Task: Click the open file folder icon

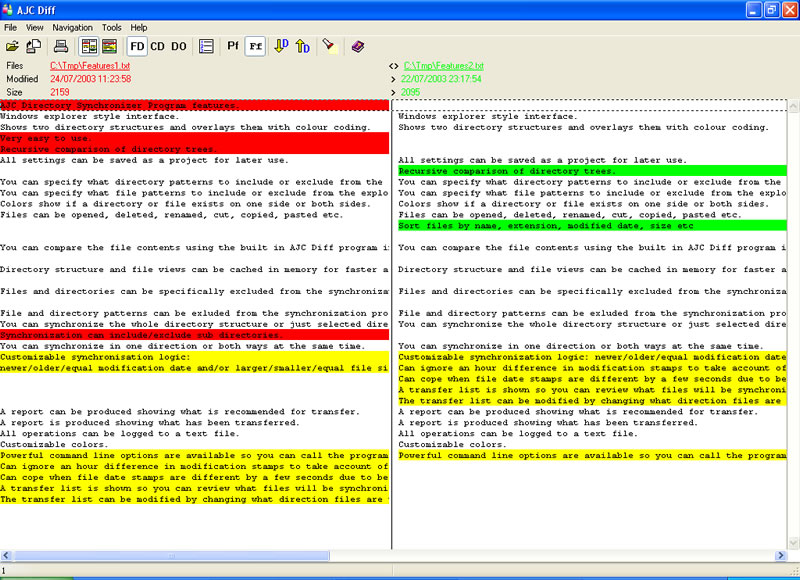Action: (x=13, y=46)
